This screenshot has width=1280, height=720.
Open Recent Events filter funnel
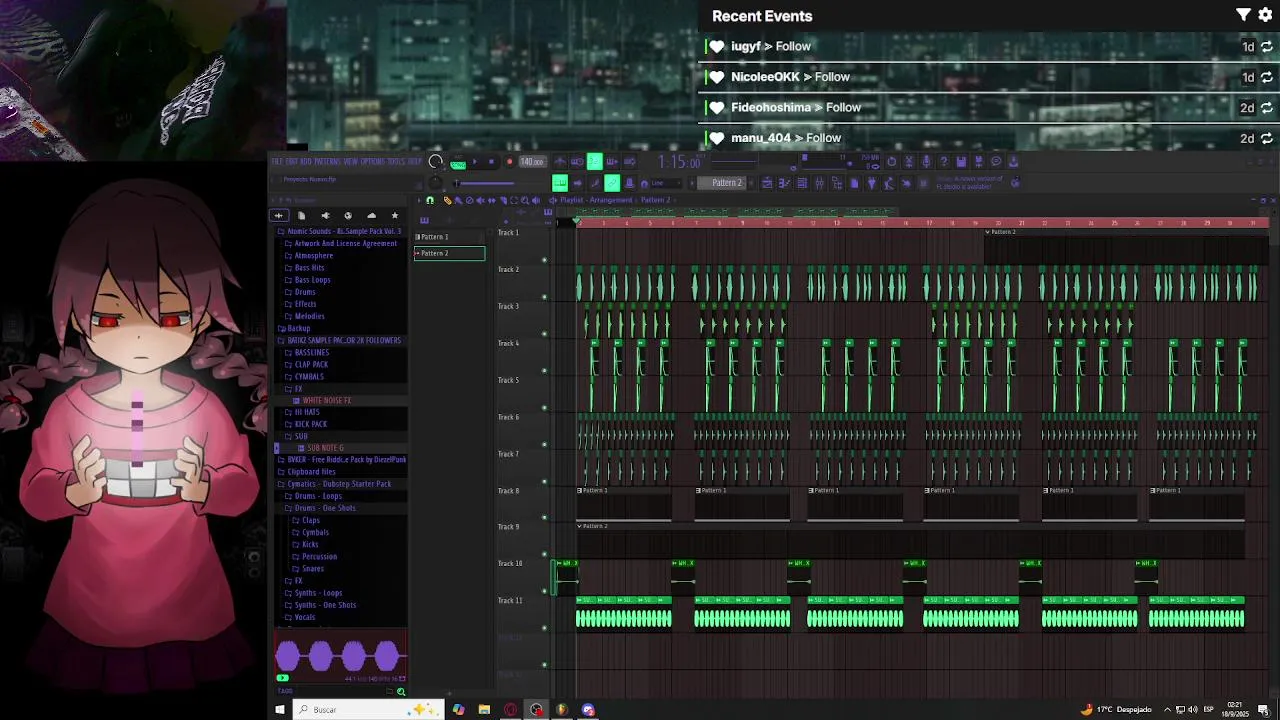tap(1243, 15)
